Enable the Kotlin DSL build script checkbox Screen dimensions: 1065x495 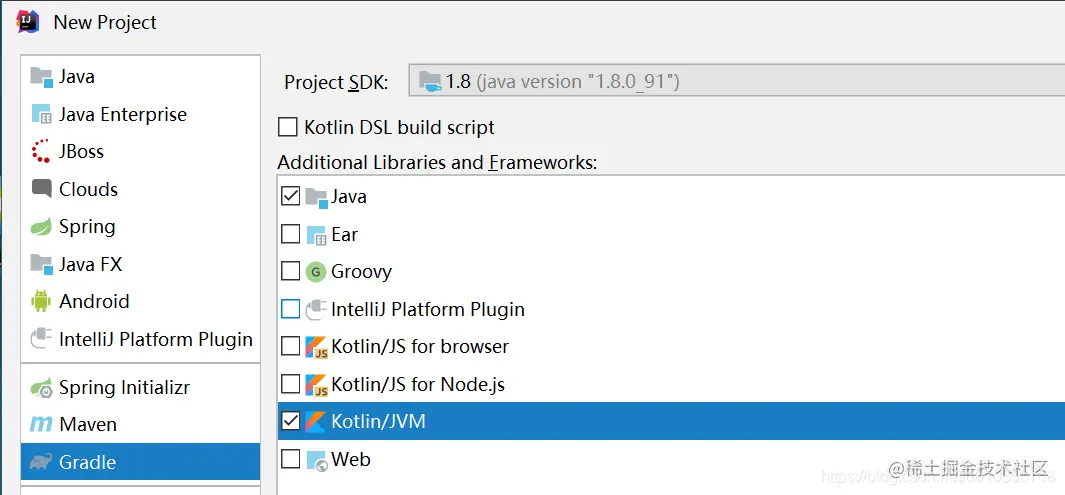(288, 128)
